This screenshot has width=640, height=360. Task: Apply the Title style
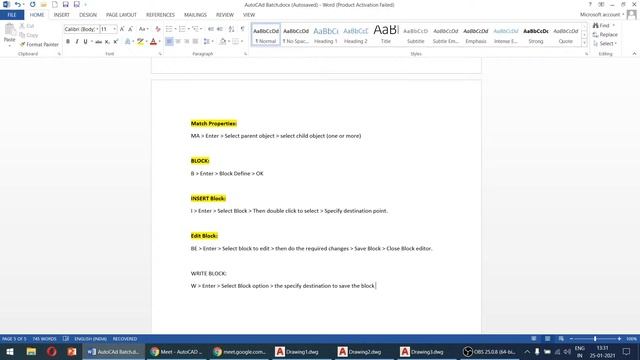[x=386, y=35]
